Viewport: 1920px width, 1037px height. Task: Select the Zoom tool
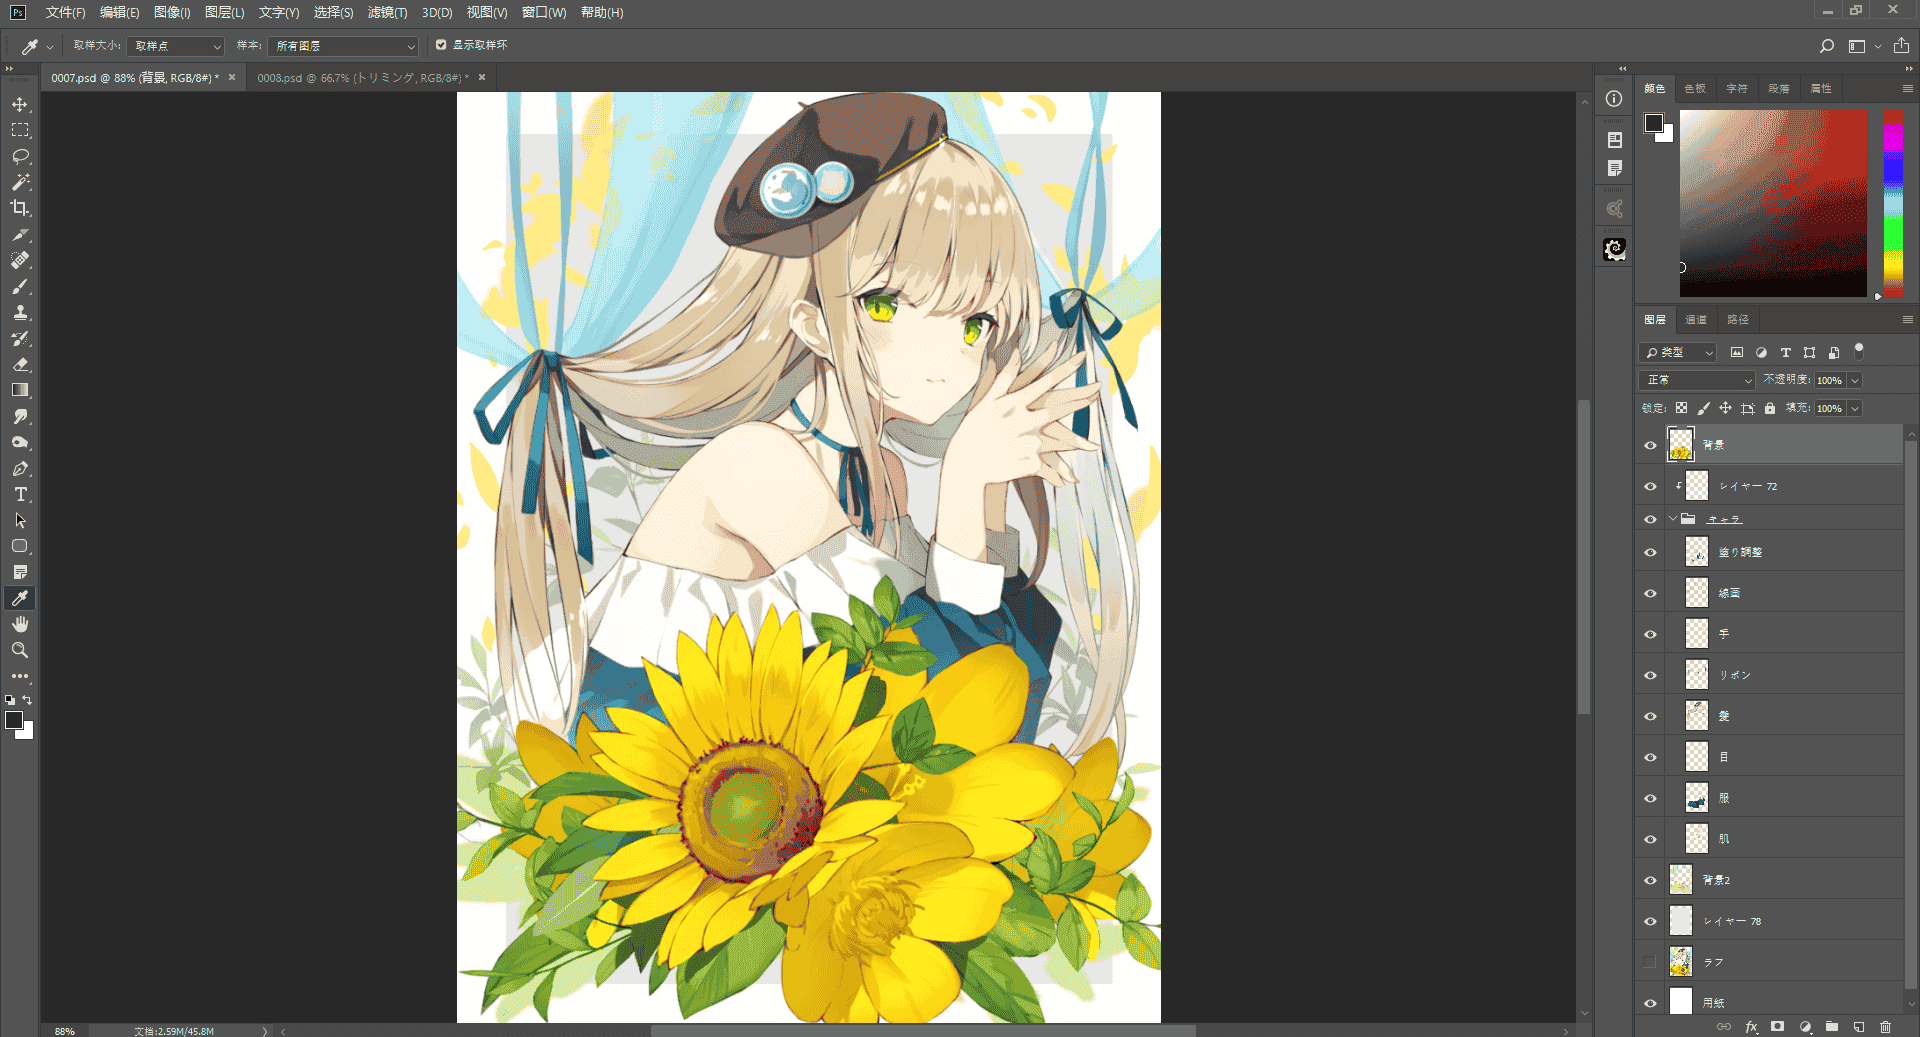20,650
